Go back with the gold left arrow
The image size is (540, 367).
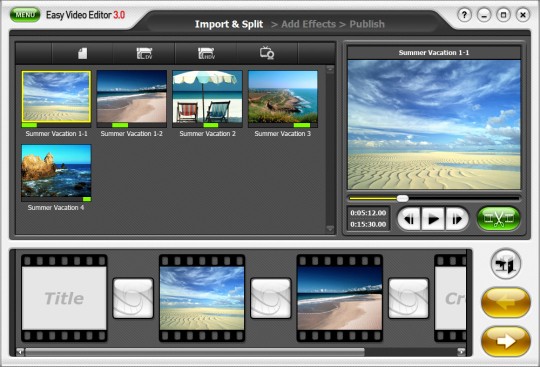coord(506,303)
